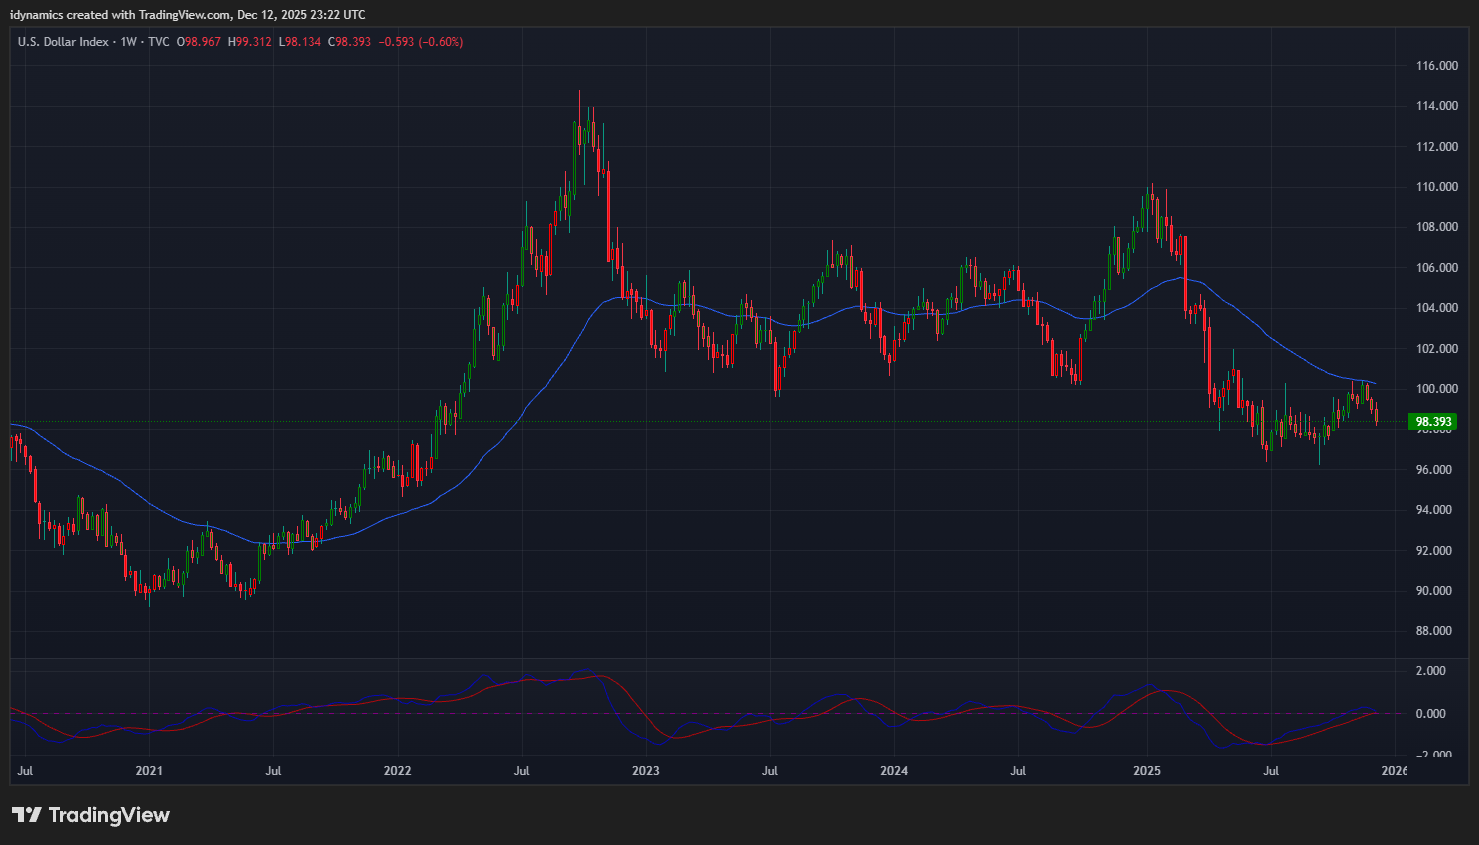Open the TradingView wordmark at bottom left
The width and height of the screenshot is (1479, 845).
point(109,815)
